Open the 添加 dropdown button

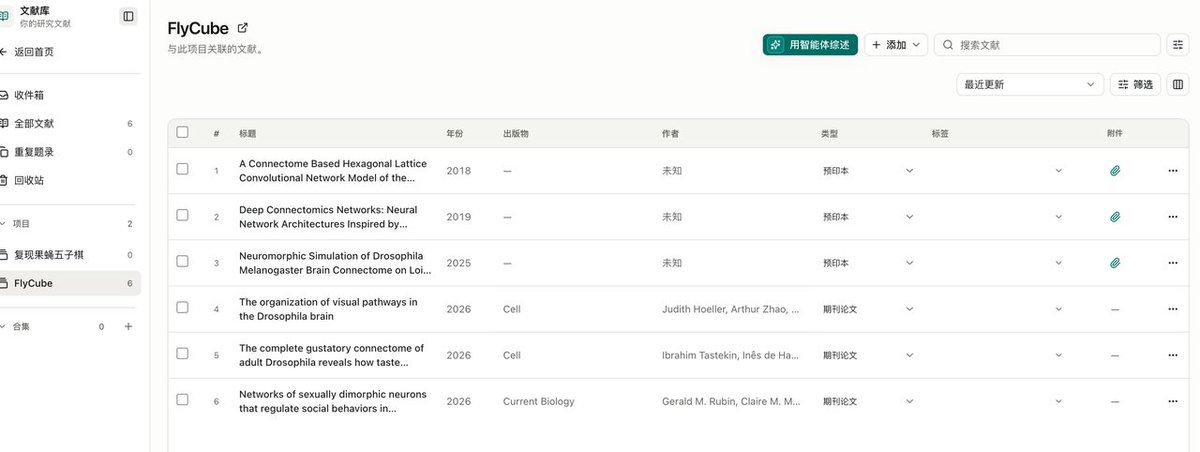pos(896,45)
